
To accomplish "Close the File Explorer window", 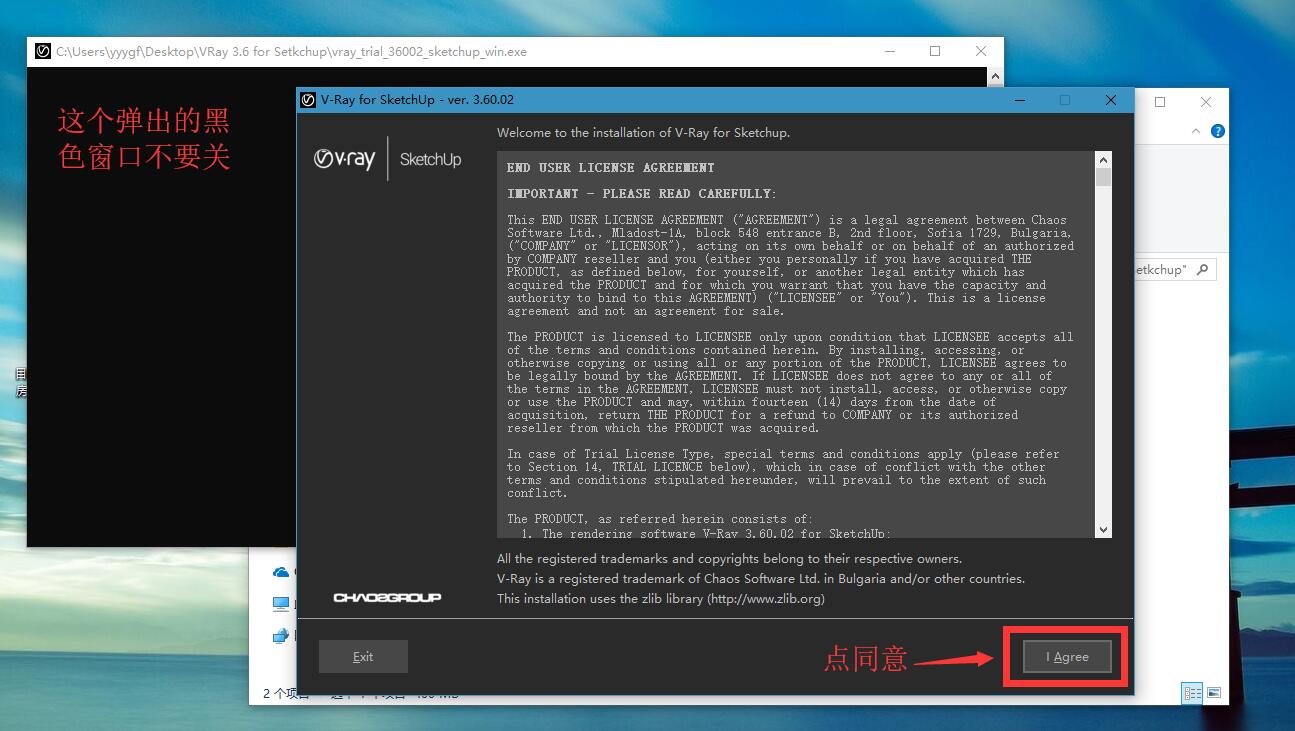I will tap(1206, 101).
